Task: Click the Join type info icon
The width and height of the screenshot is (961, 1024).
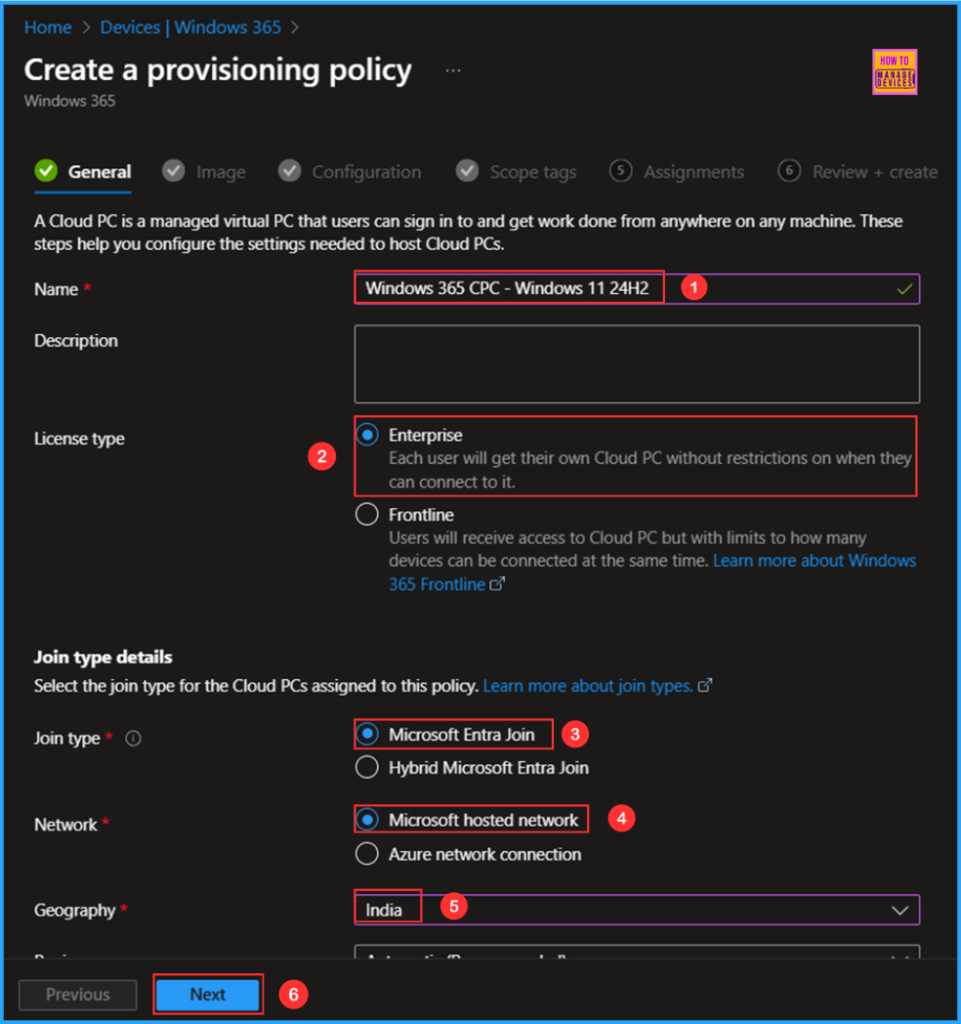Action: [x=133, y=739]
